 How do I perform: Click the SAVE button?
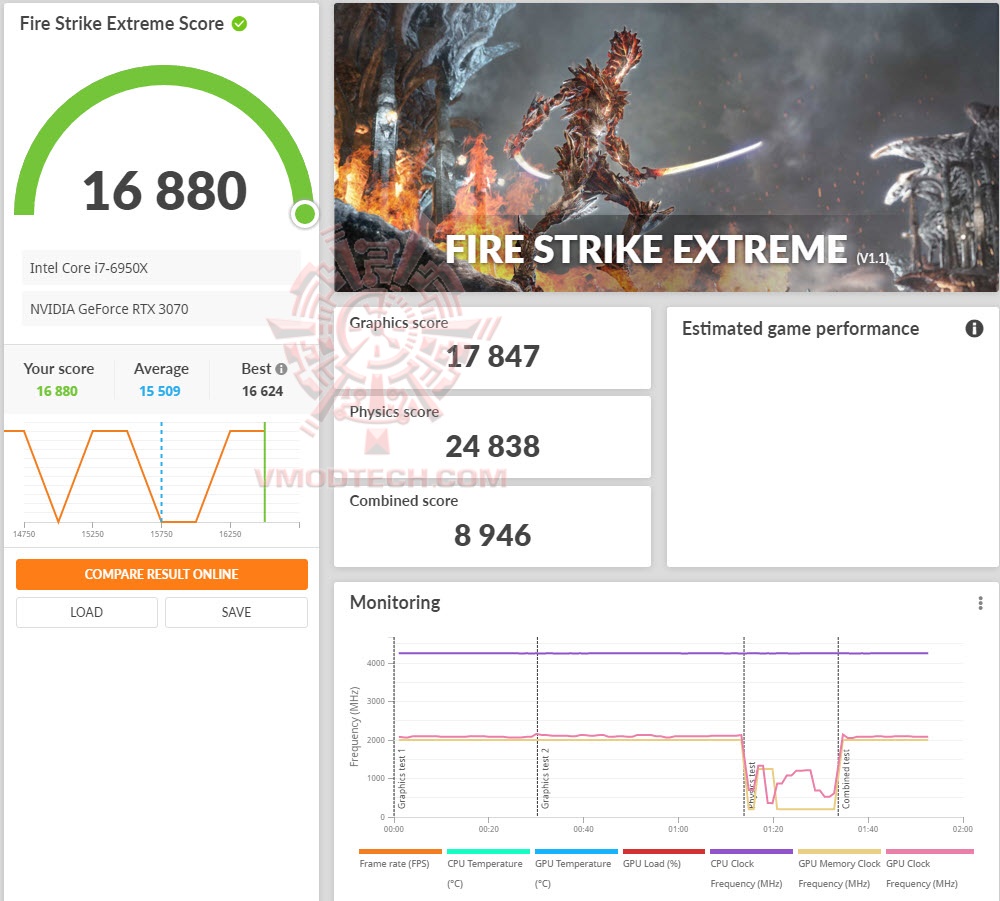236,612
